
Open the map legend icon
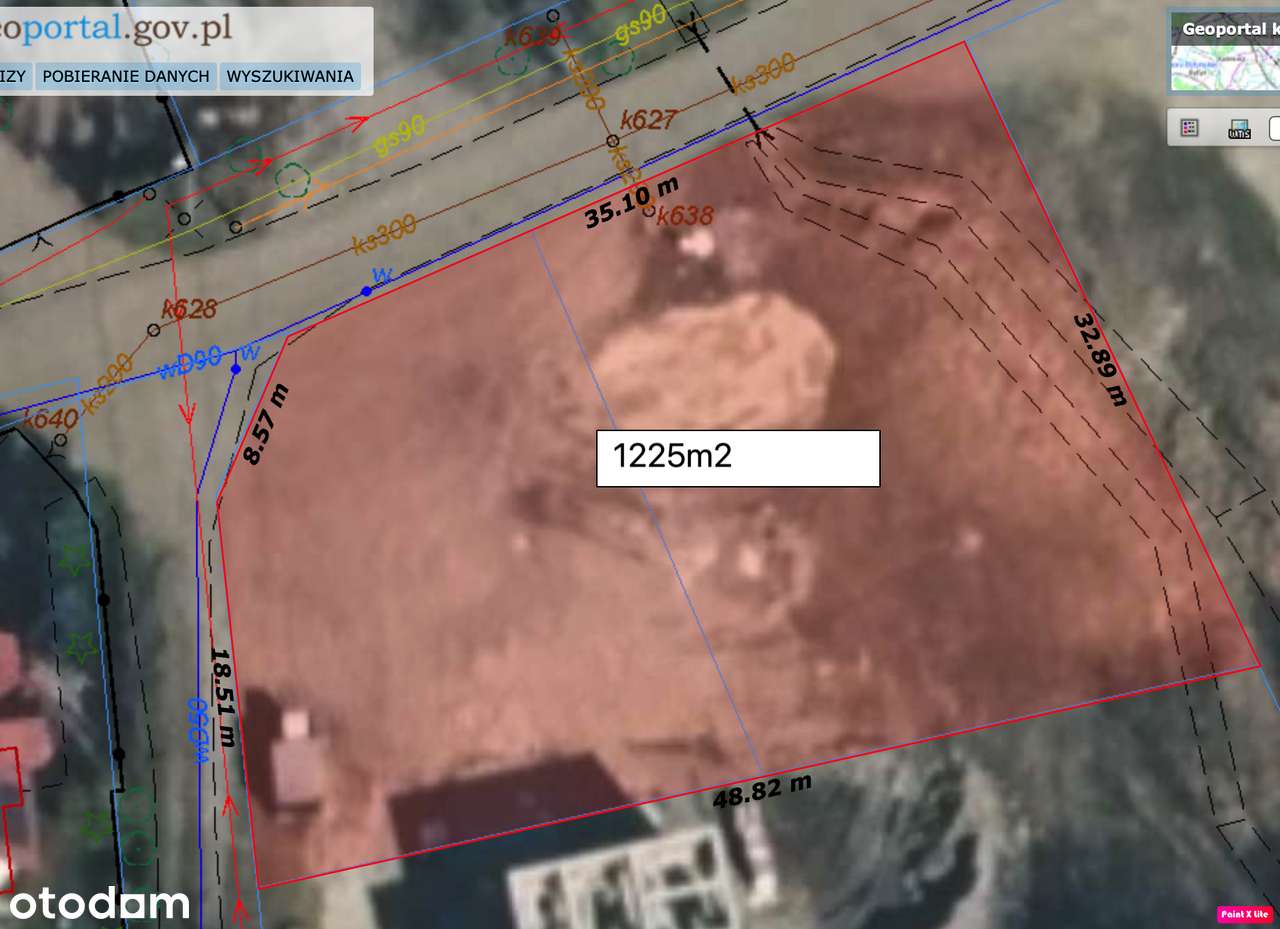(x=1189, y=128)
